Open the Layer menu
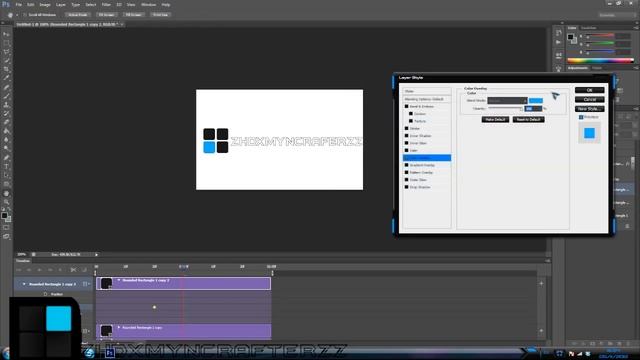Screen dimensions: 640x360 pos(60,4)
